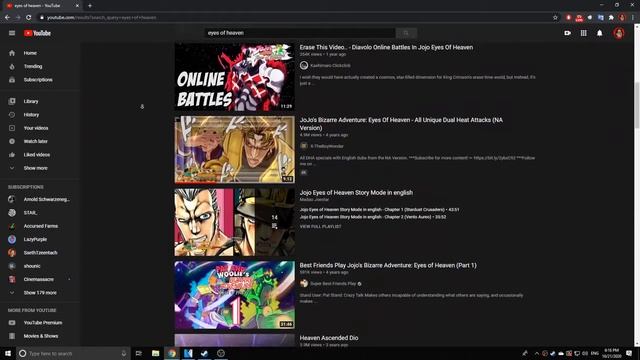Open Movies & Shows in the sidebar

click(x=40, y=336)
